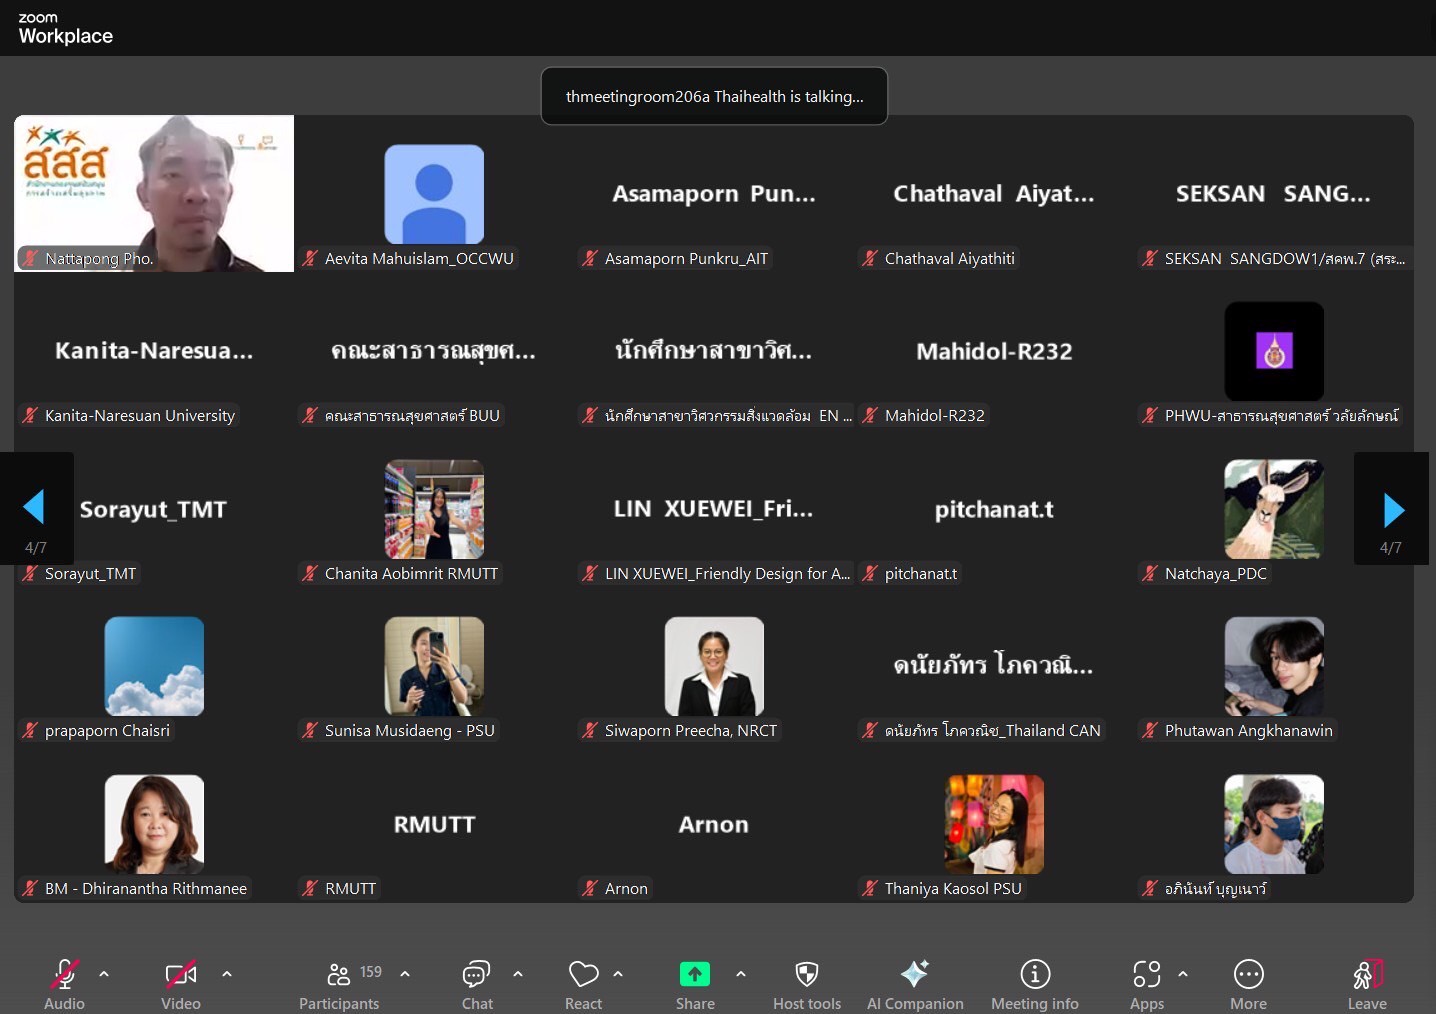
Task: Expand Participants options chevron
Action: (x=405, y=973)
